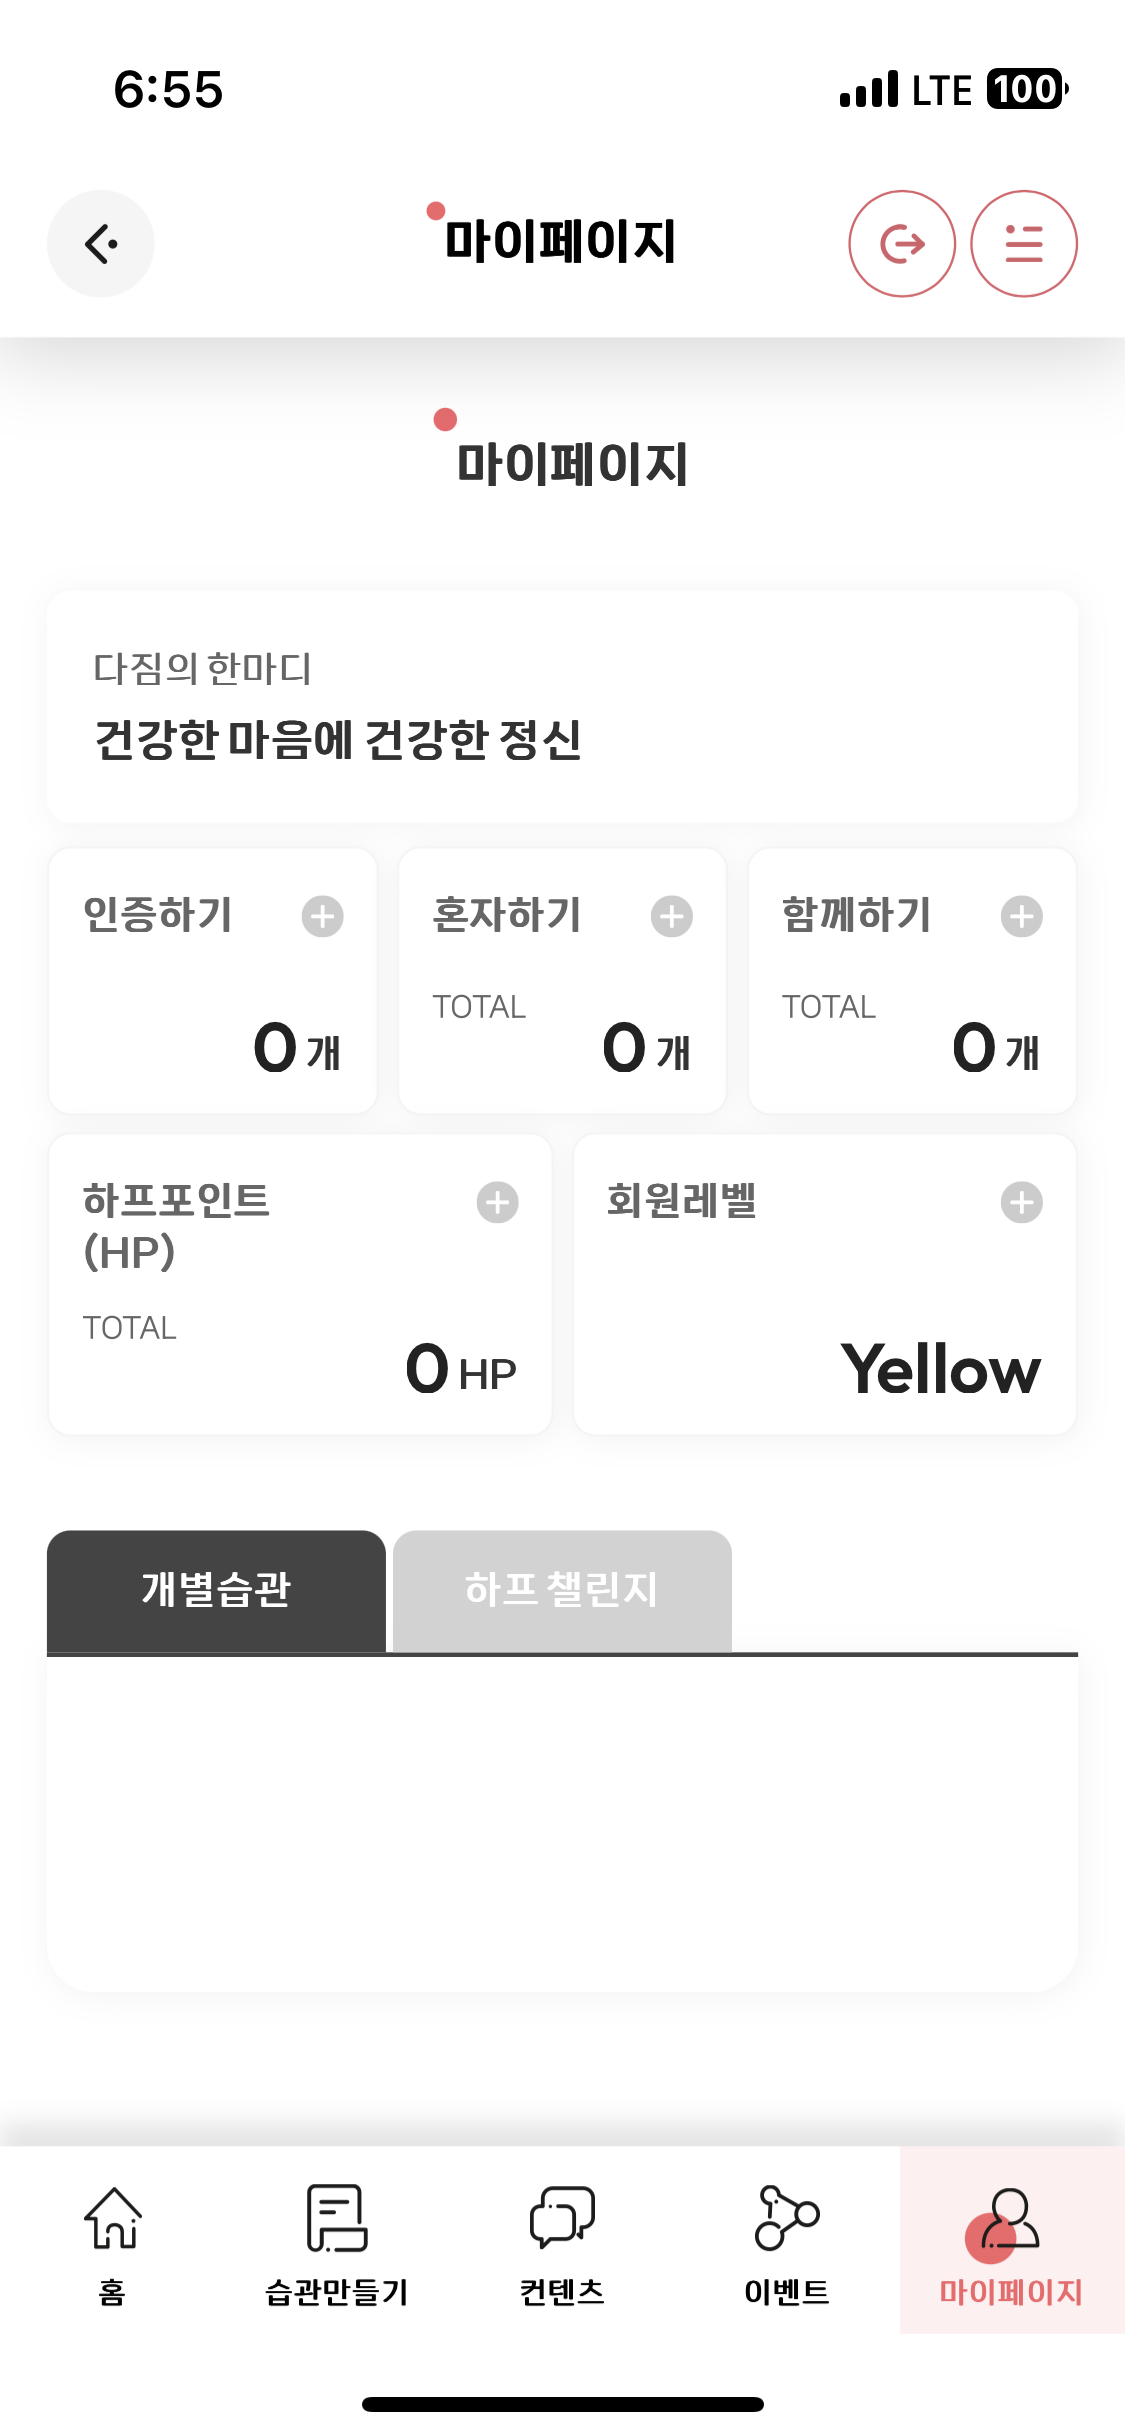Expand 회원레벨 with its plus icon
Screen dimensions: 1125x2436
(x=1022, y=1202)
